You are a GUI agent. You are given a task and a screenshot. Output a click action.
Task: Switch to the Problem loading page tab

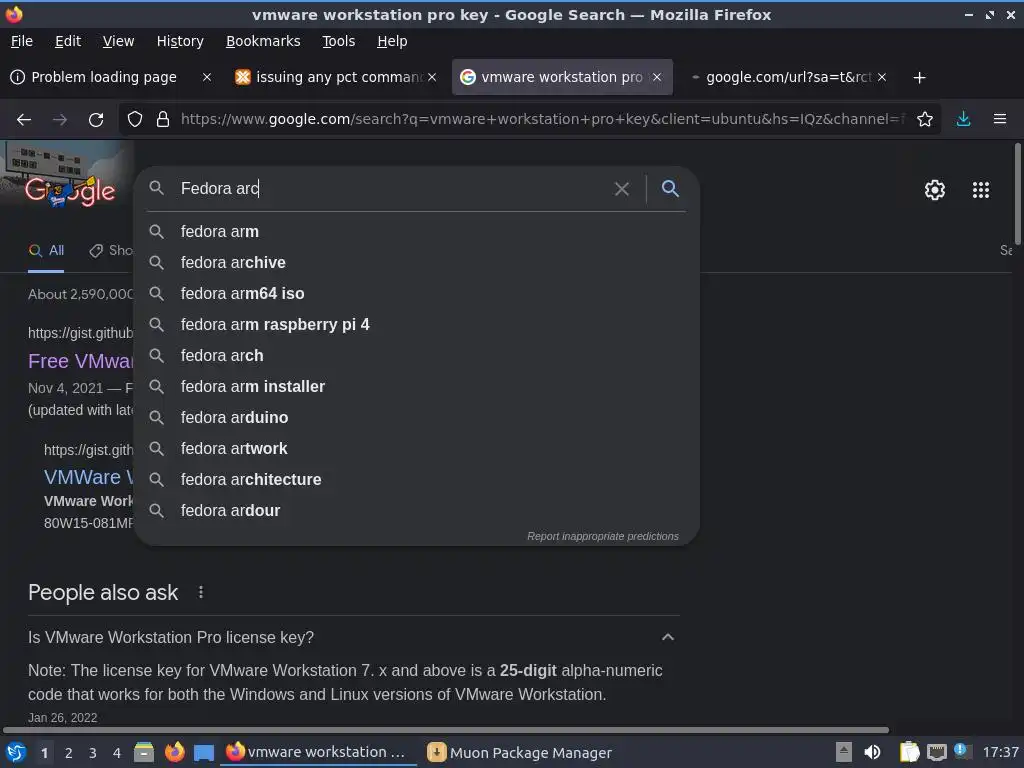(x=103, y=78)
